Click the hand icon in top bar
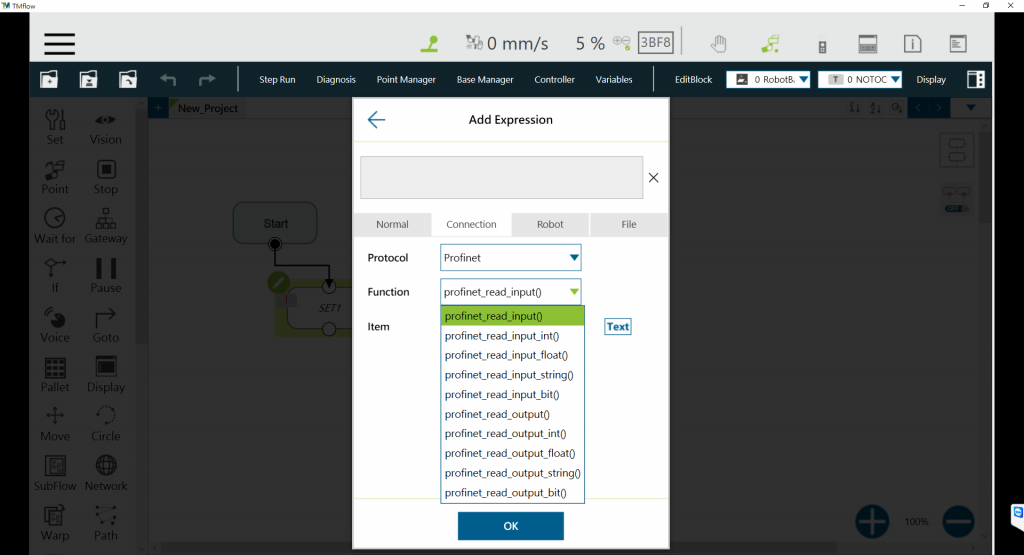 pyautogui.click(x=718, y=44)
